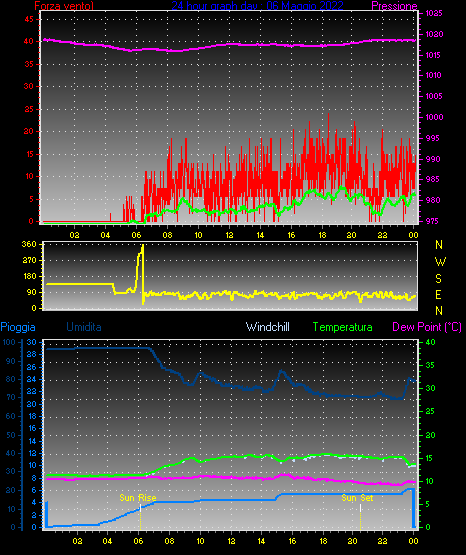Click the 100 value on humidity axis
The width and height of the screenshot is (466, 555).
tap(9, 342)
